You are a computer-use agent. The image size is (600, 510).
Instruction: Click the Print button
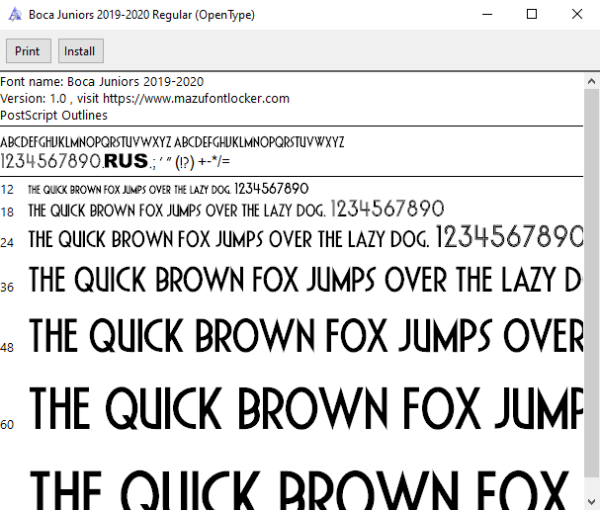(x=28, y=51)
